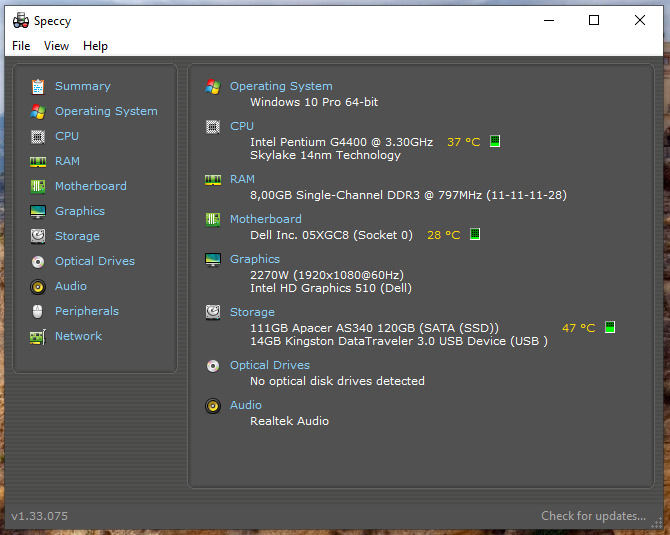This screenshot has height=535, width=670.
Task: Open the Help menu
Action: (95, 46)
